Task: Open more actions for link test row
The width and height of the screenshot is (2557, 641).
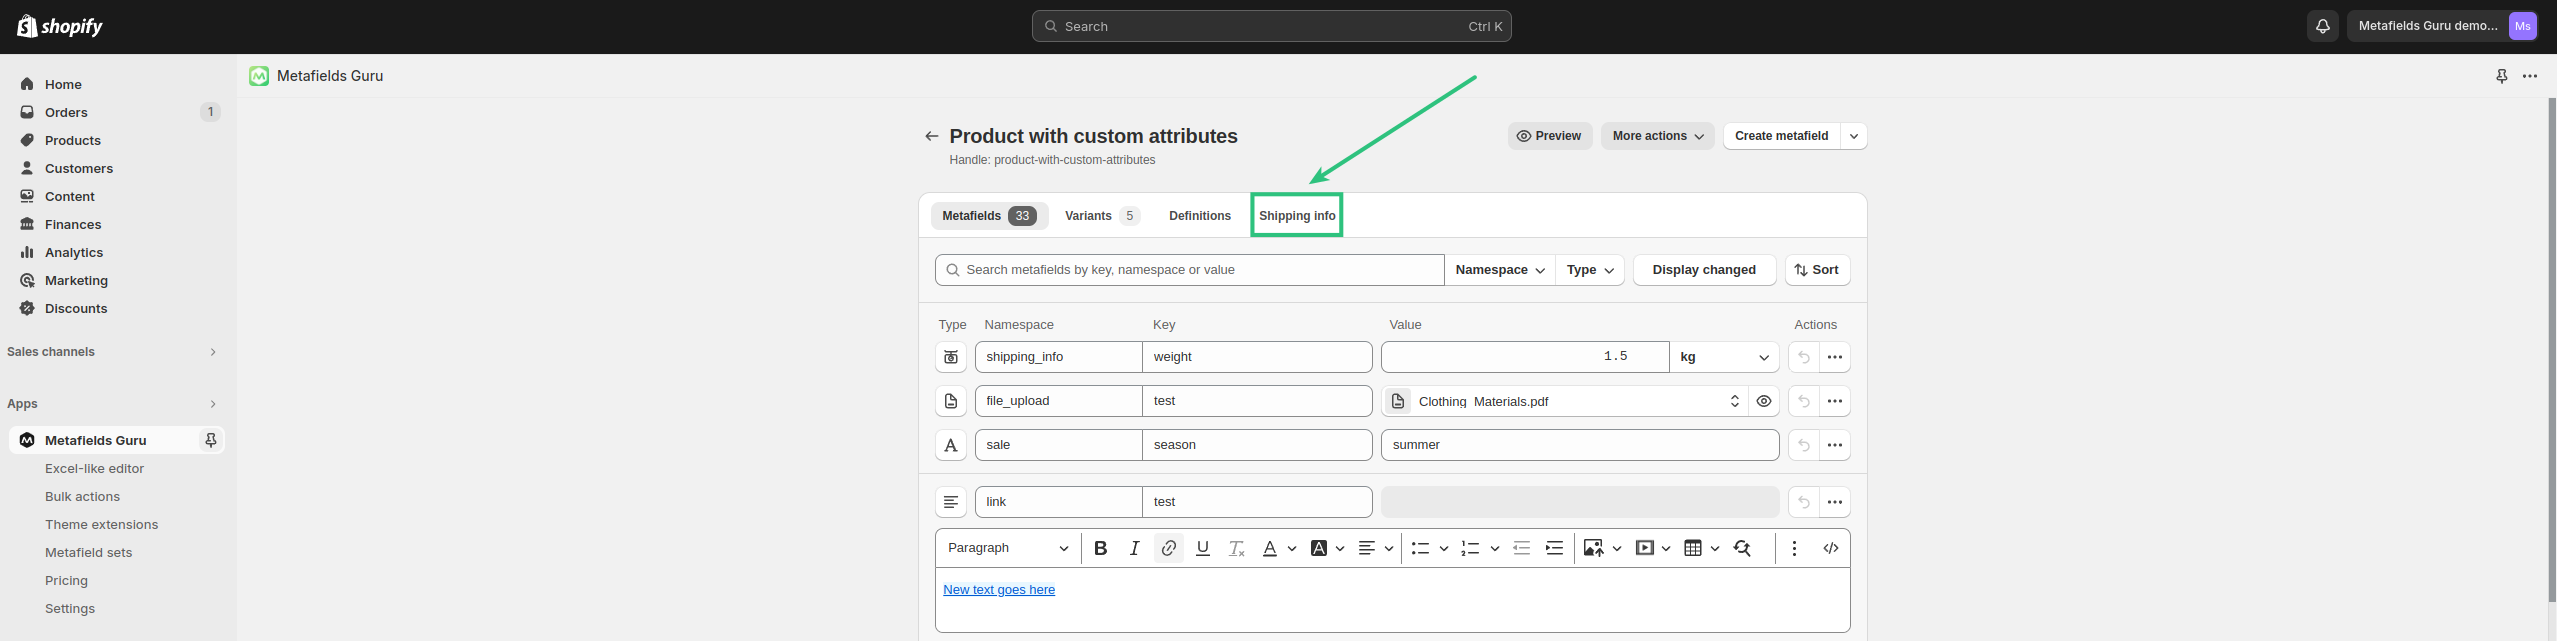Action: click(1834, 502)
